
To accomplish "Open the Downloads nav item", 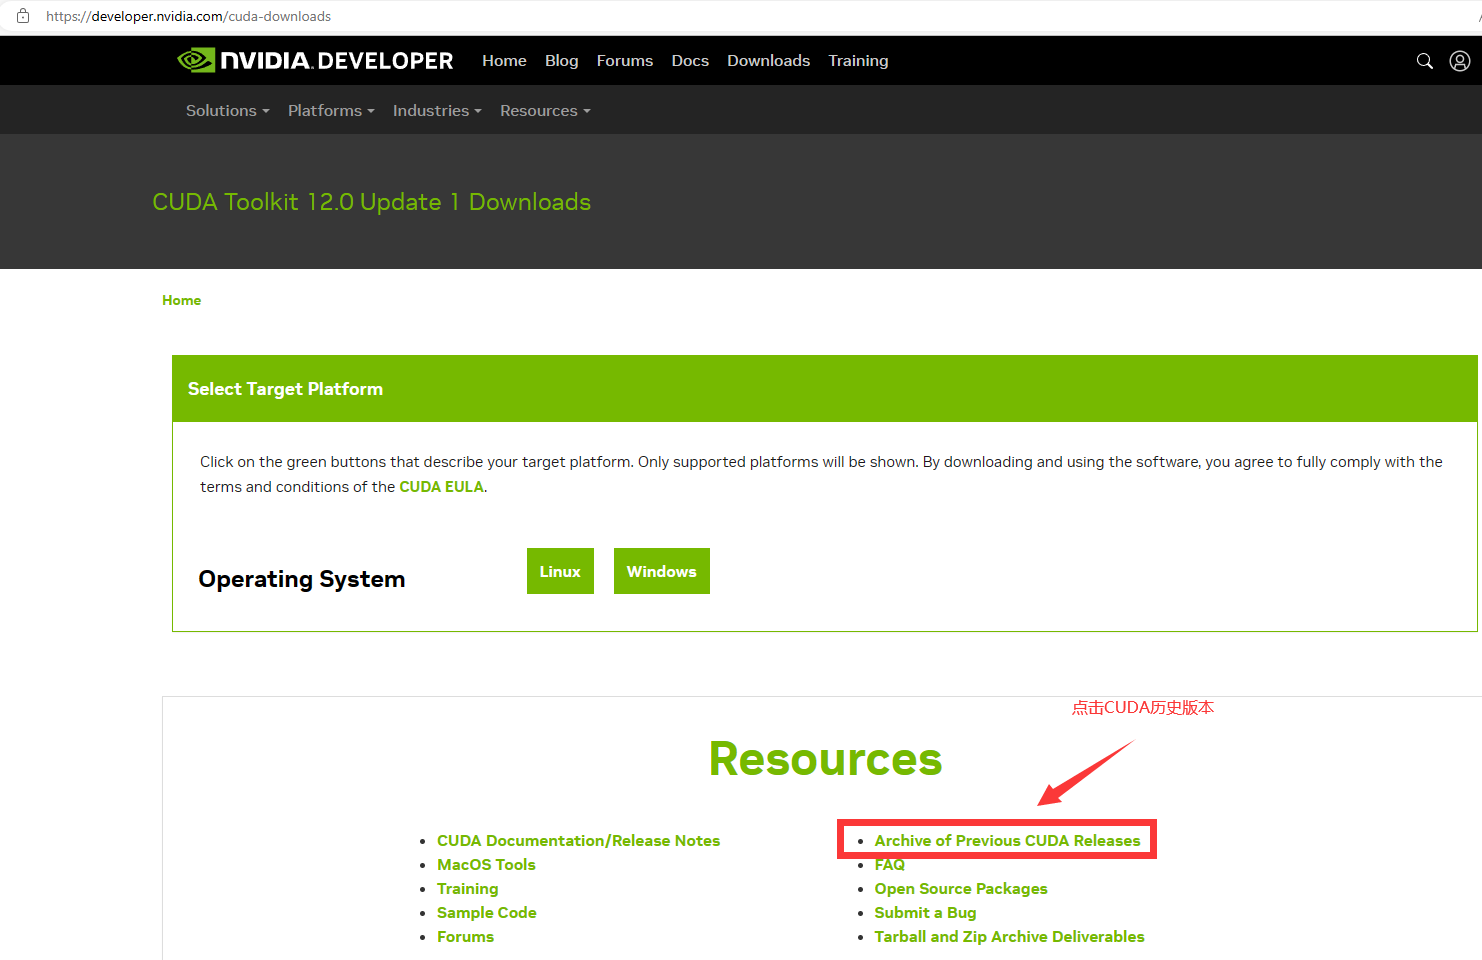I will 768,61.
